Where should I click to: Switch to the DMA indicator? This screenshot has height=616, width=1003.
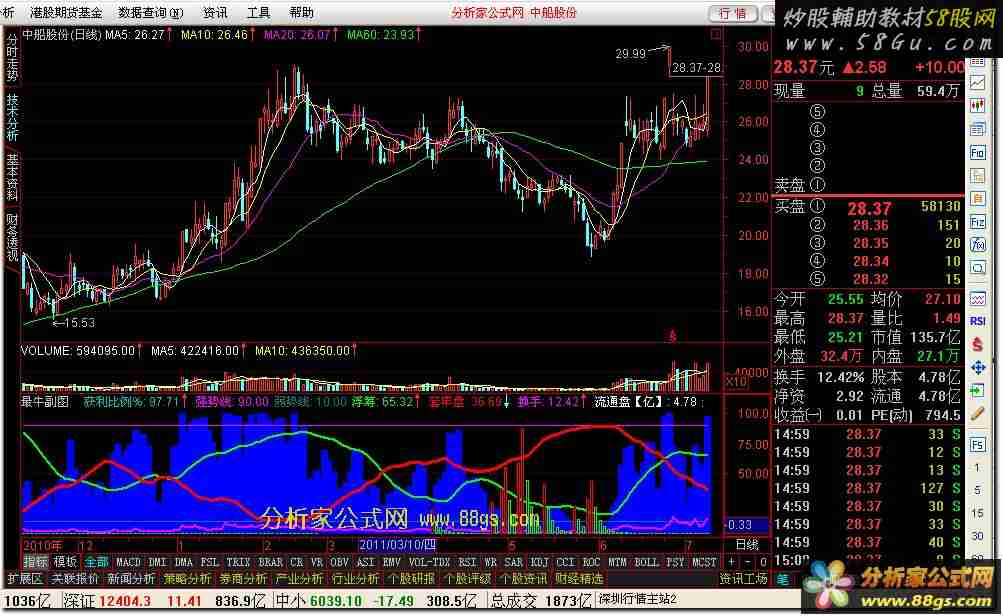[x=184, y=562]
